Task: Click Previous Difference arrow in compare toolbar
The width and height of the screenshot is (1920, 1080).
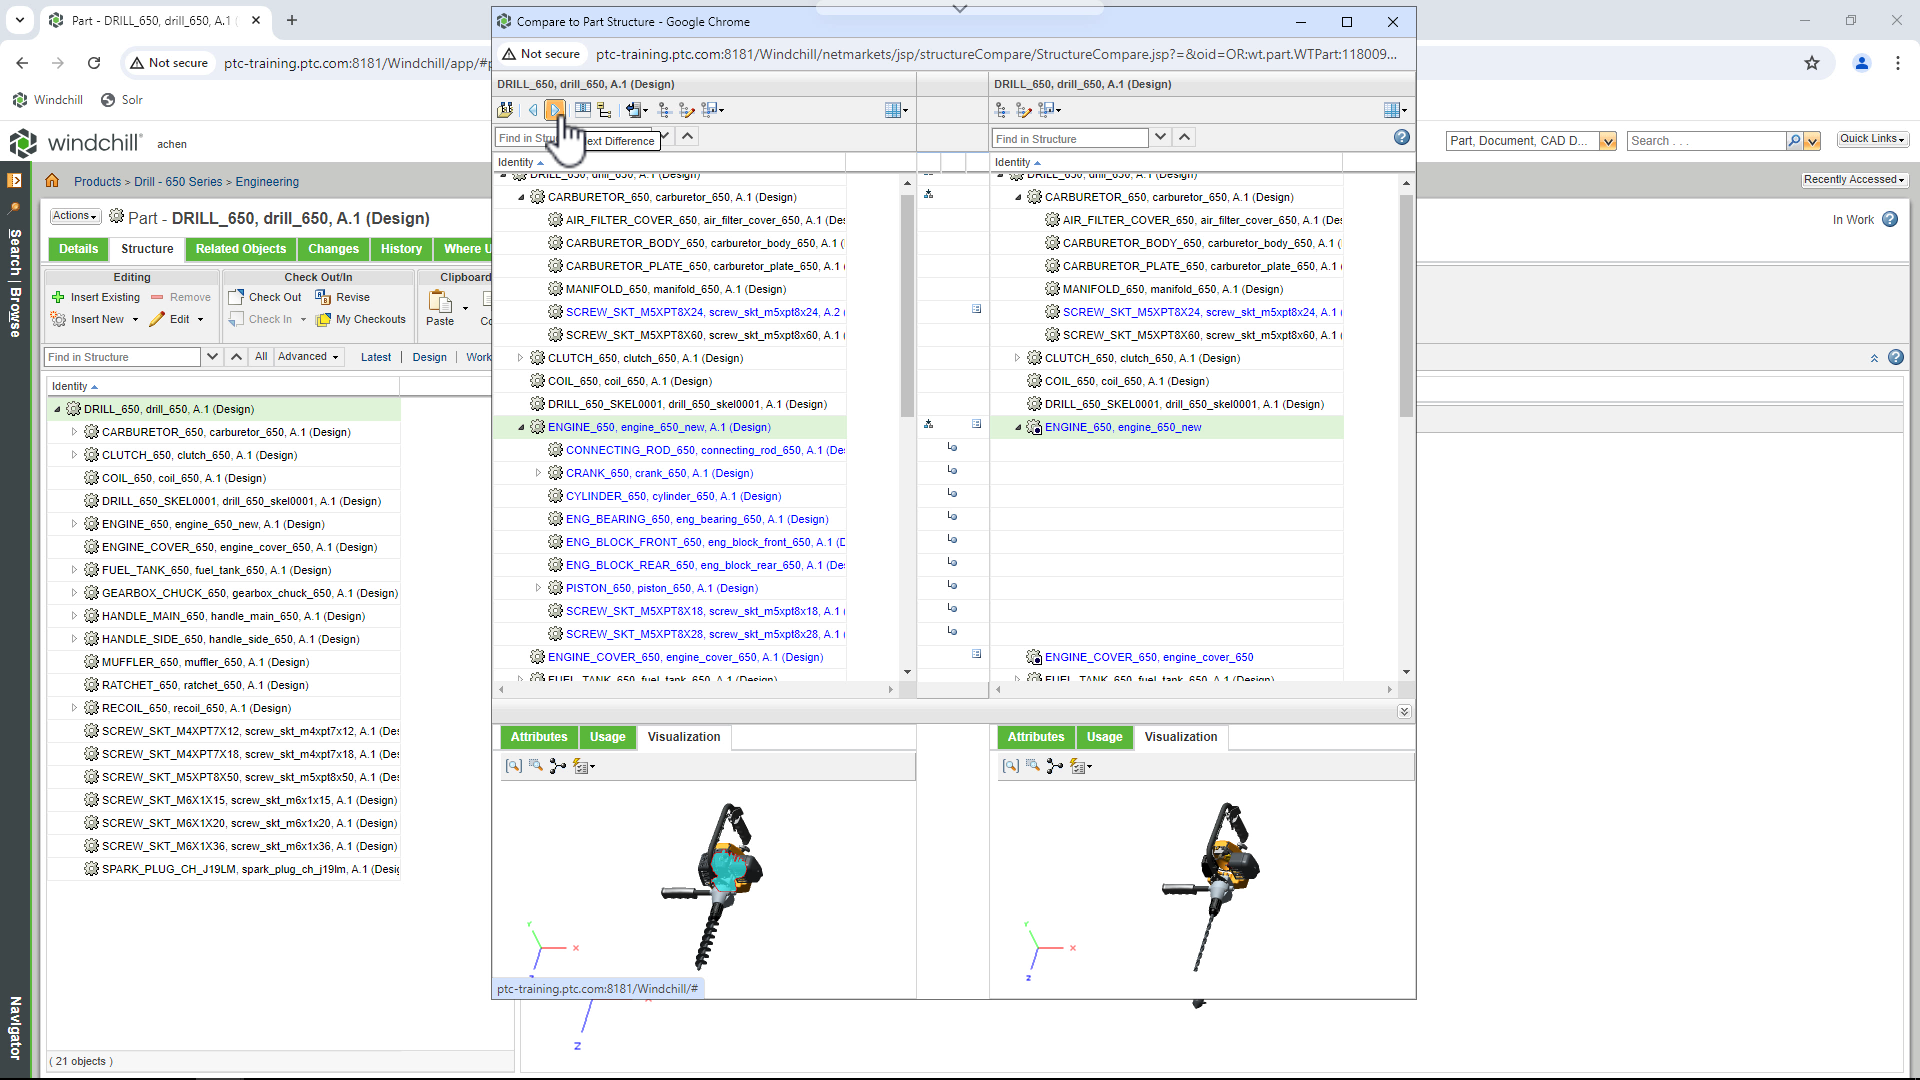Action: [533, 110]
